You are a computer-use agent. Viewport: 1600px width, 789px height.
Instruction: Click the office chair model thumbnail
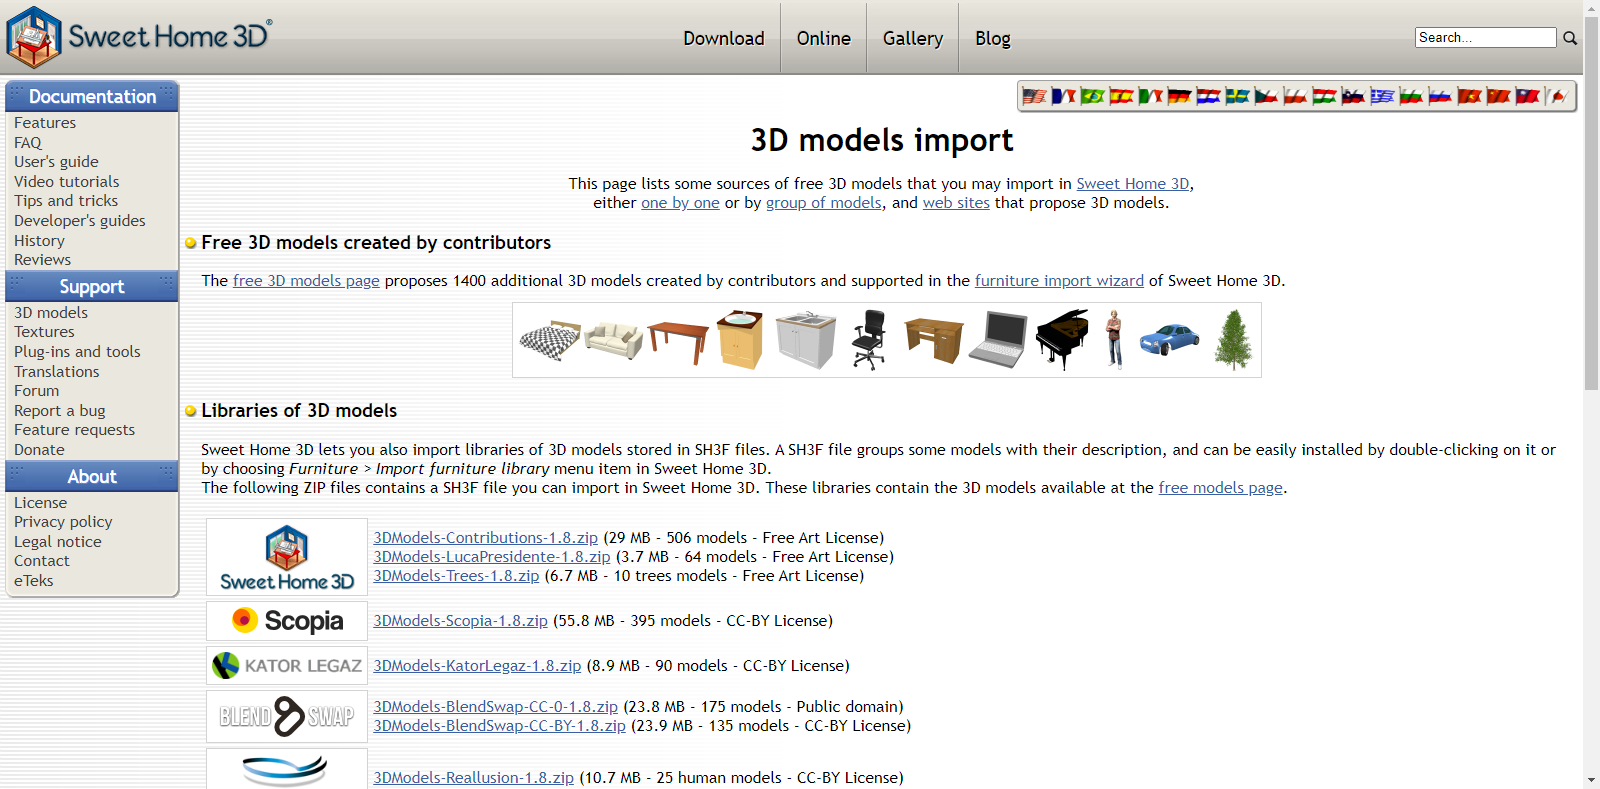coord(869,339)
